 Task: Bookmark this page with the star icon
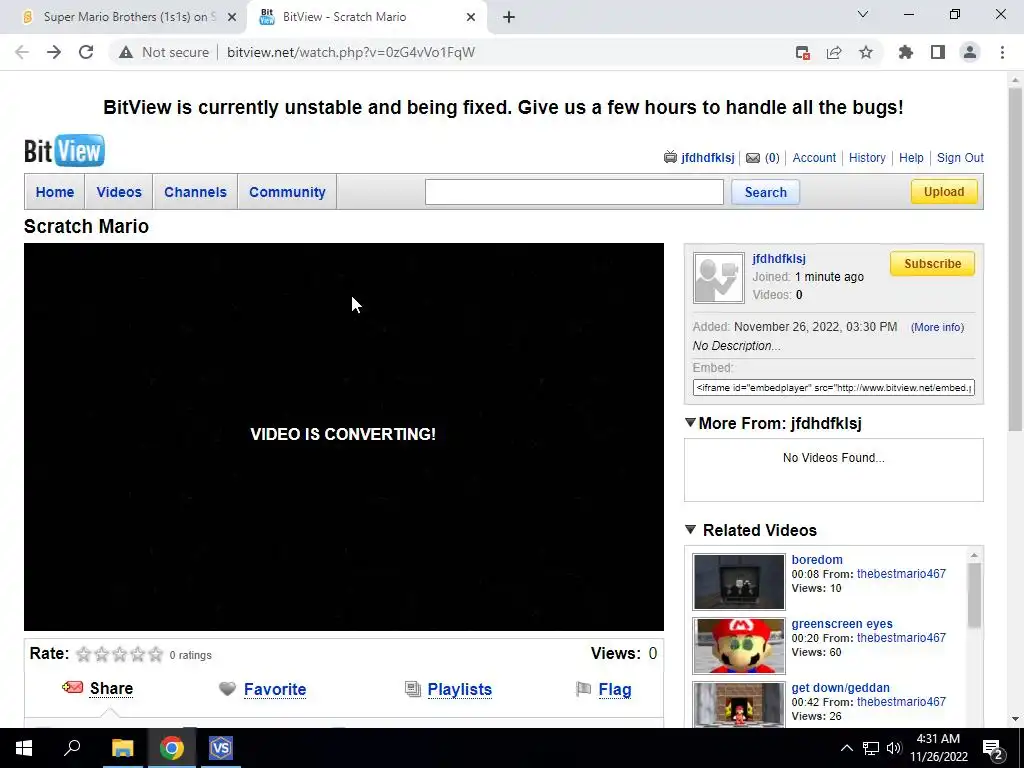(x=866, y=52)
